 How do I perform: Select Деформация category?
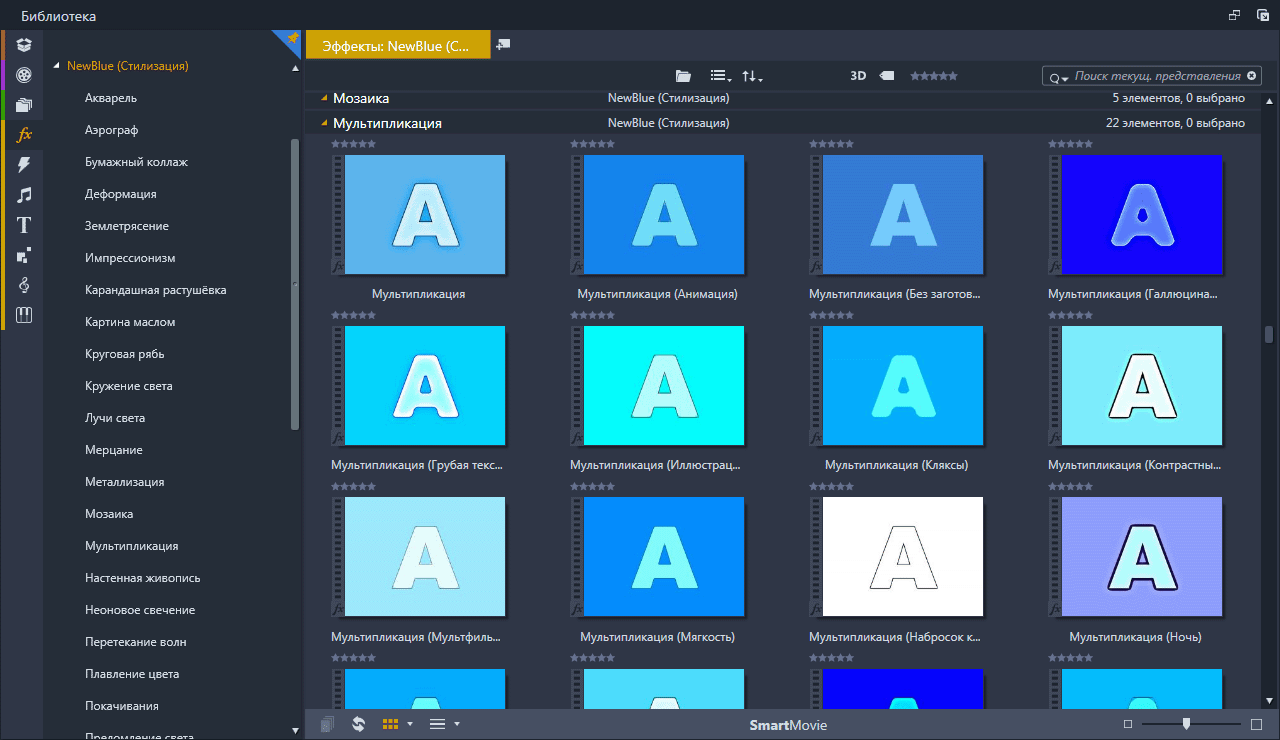coord(121,194)
